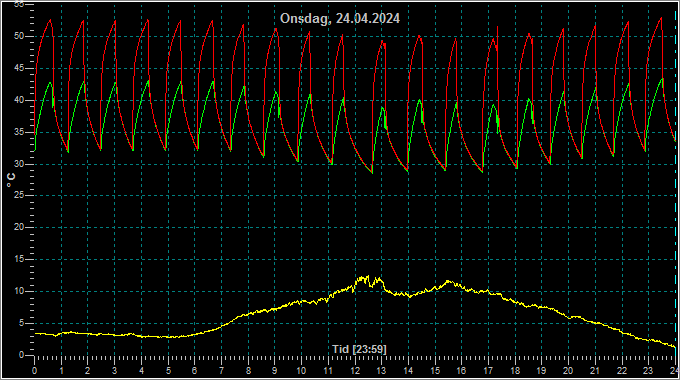680x380 pixels.
Task: Click the yellow curve's highest peak near hour 12
Action: tap(368, 276)
